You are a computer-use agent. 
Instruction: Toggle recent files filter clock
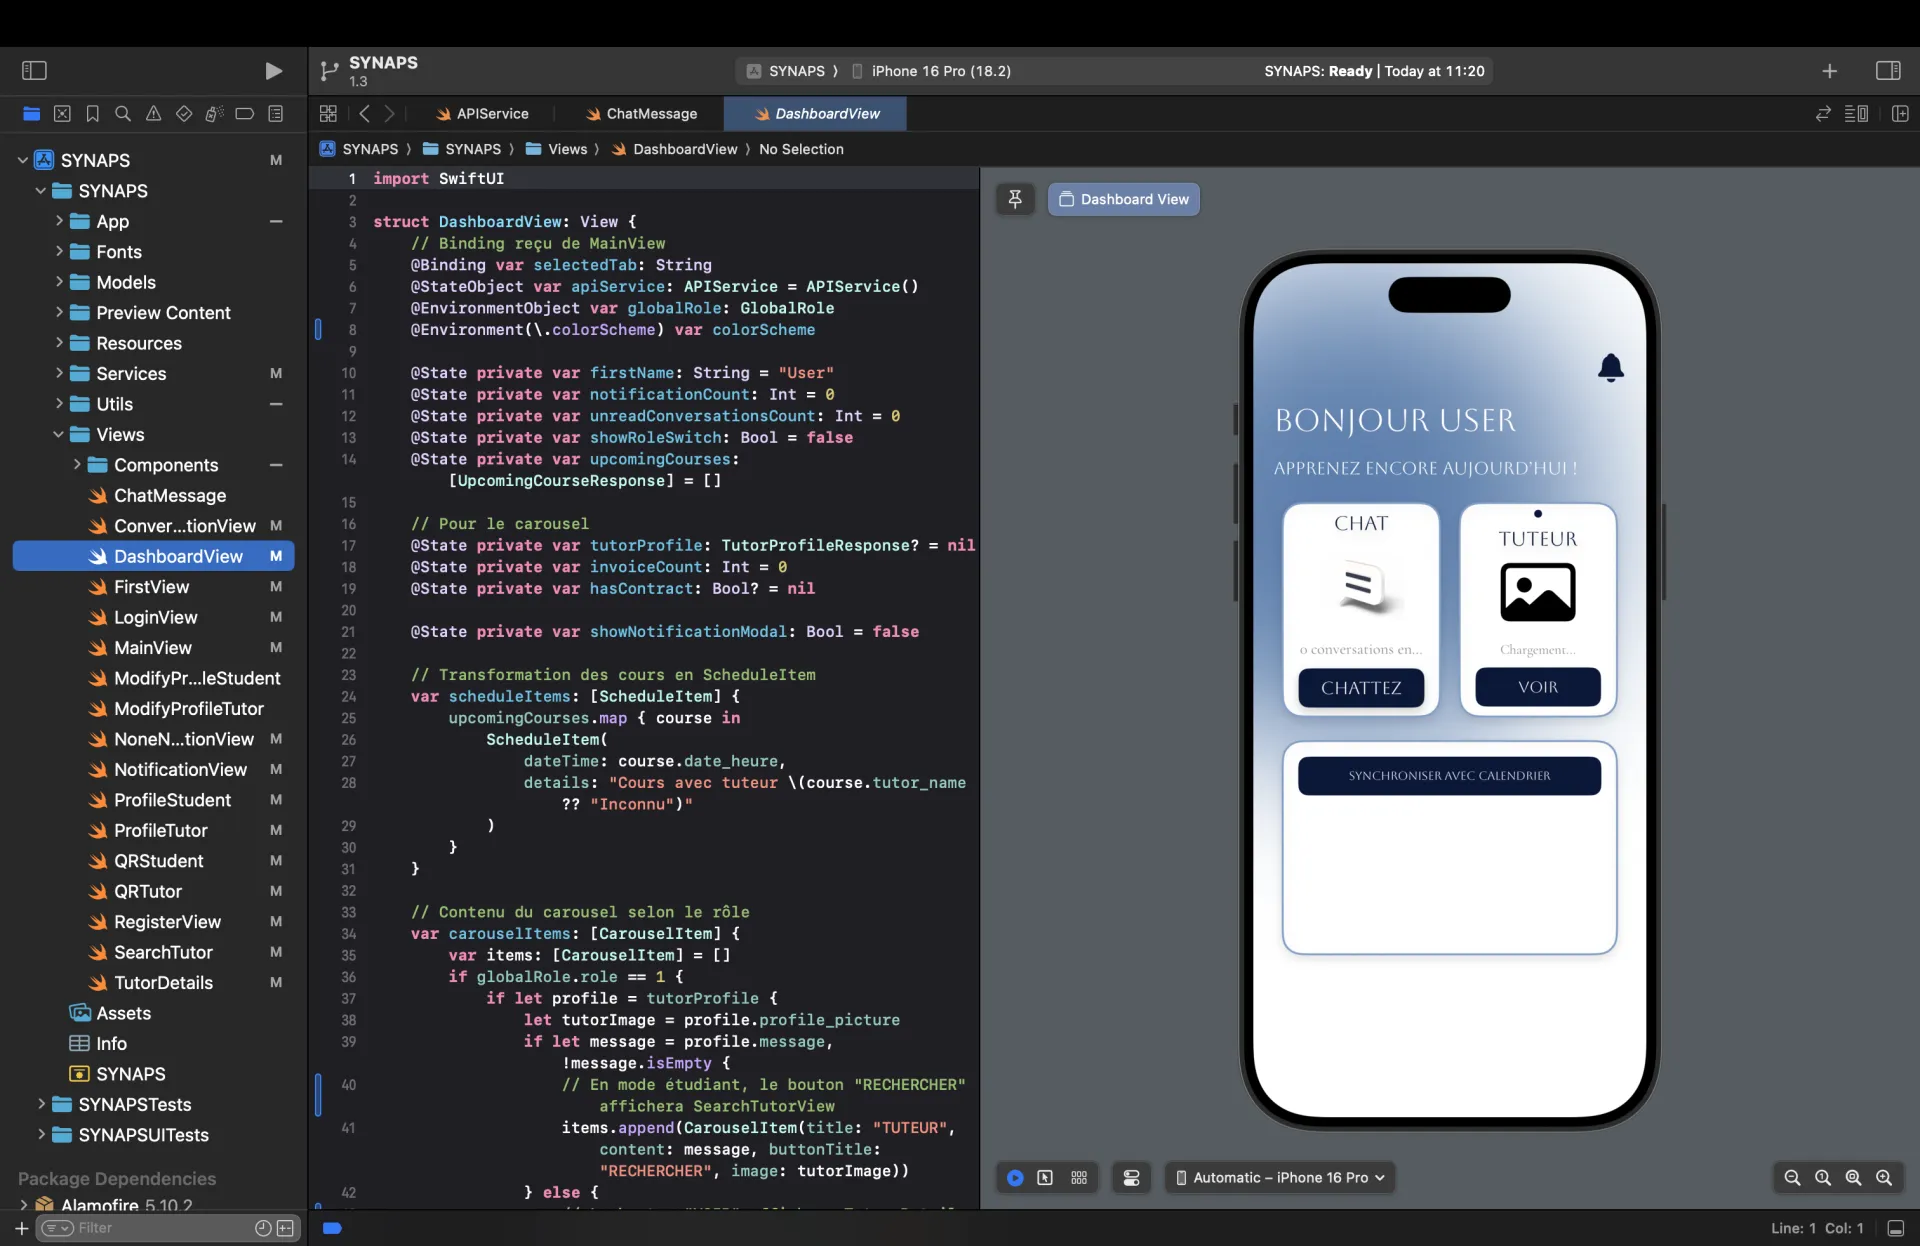coord(263,1228)
